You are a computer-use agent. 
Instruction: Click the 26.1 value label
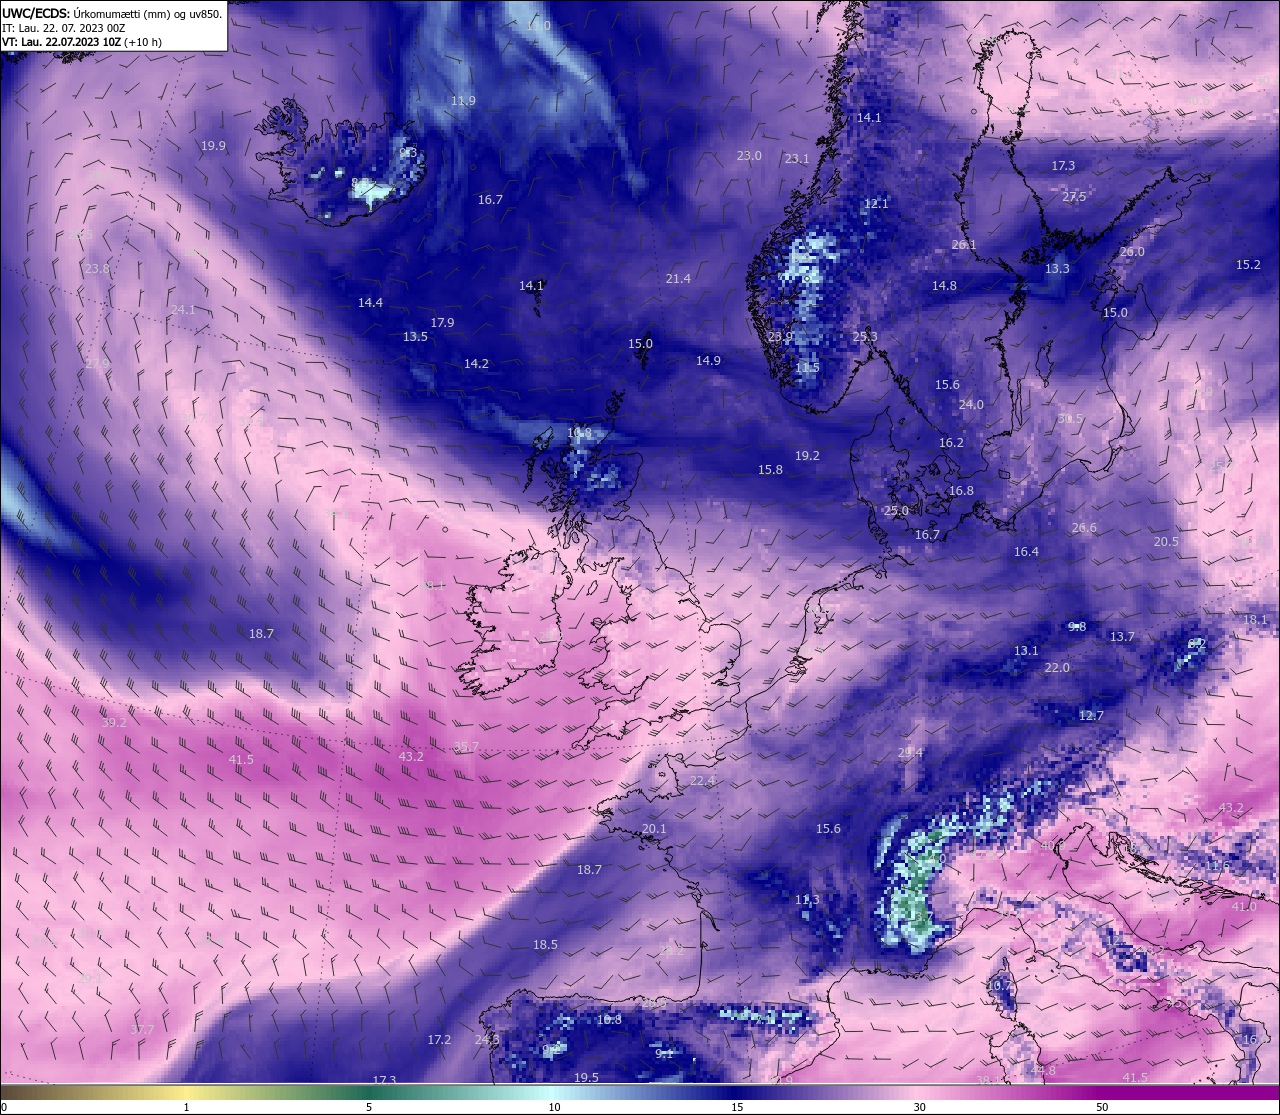pos(964,245)
